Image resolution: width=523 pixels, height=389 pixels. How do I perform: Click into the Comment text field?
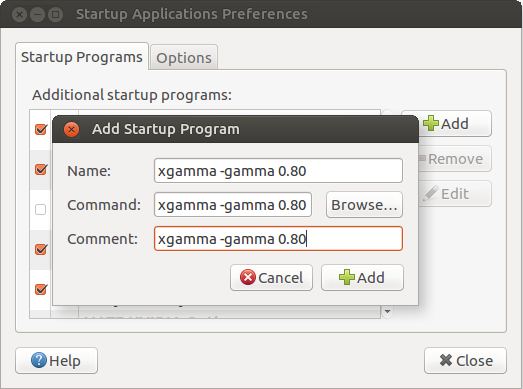pyautogui.click(x=278, y=239)
